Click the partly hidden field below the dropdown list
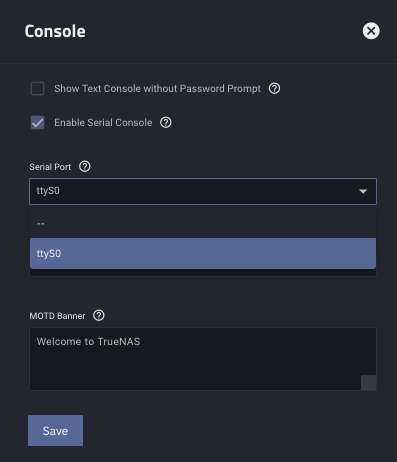397x462 pixels. (x=203, y=273)
